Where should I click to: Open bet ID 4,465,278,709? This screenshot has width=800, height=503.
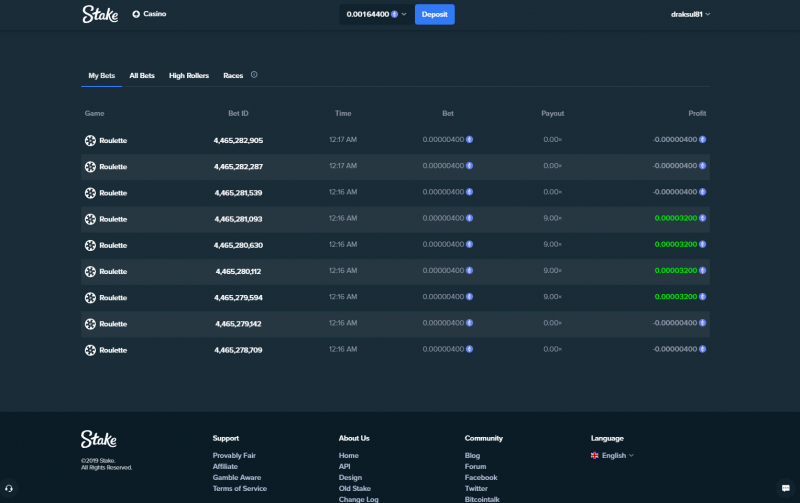point(238,350)
